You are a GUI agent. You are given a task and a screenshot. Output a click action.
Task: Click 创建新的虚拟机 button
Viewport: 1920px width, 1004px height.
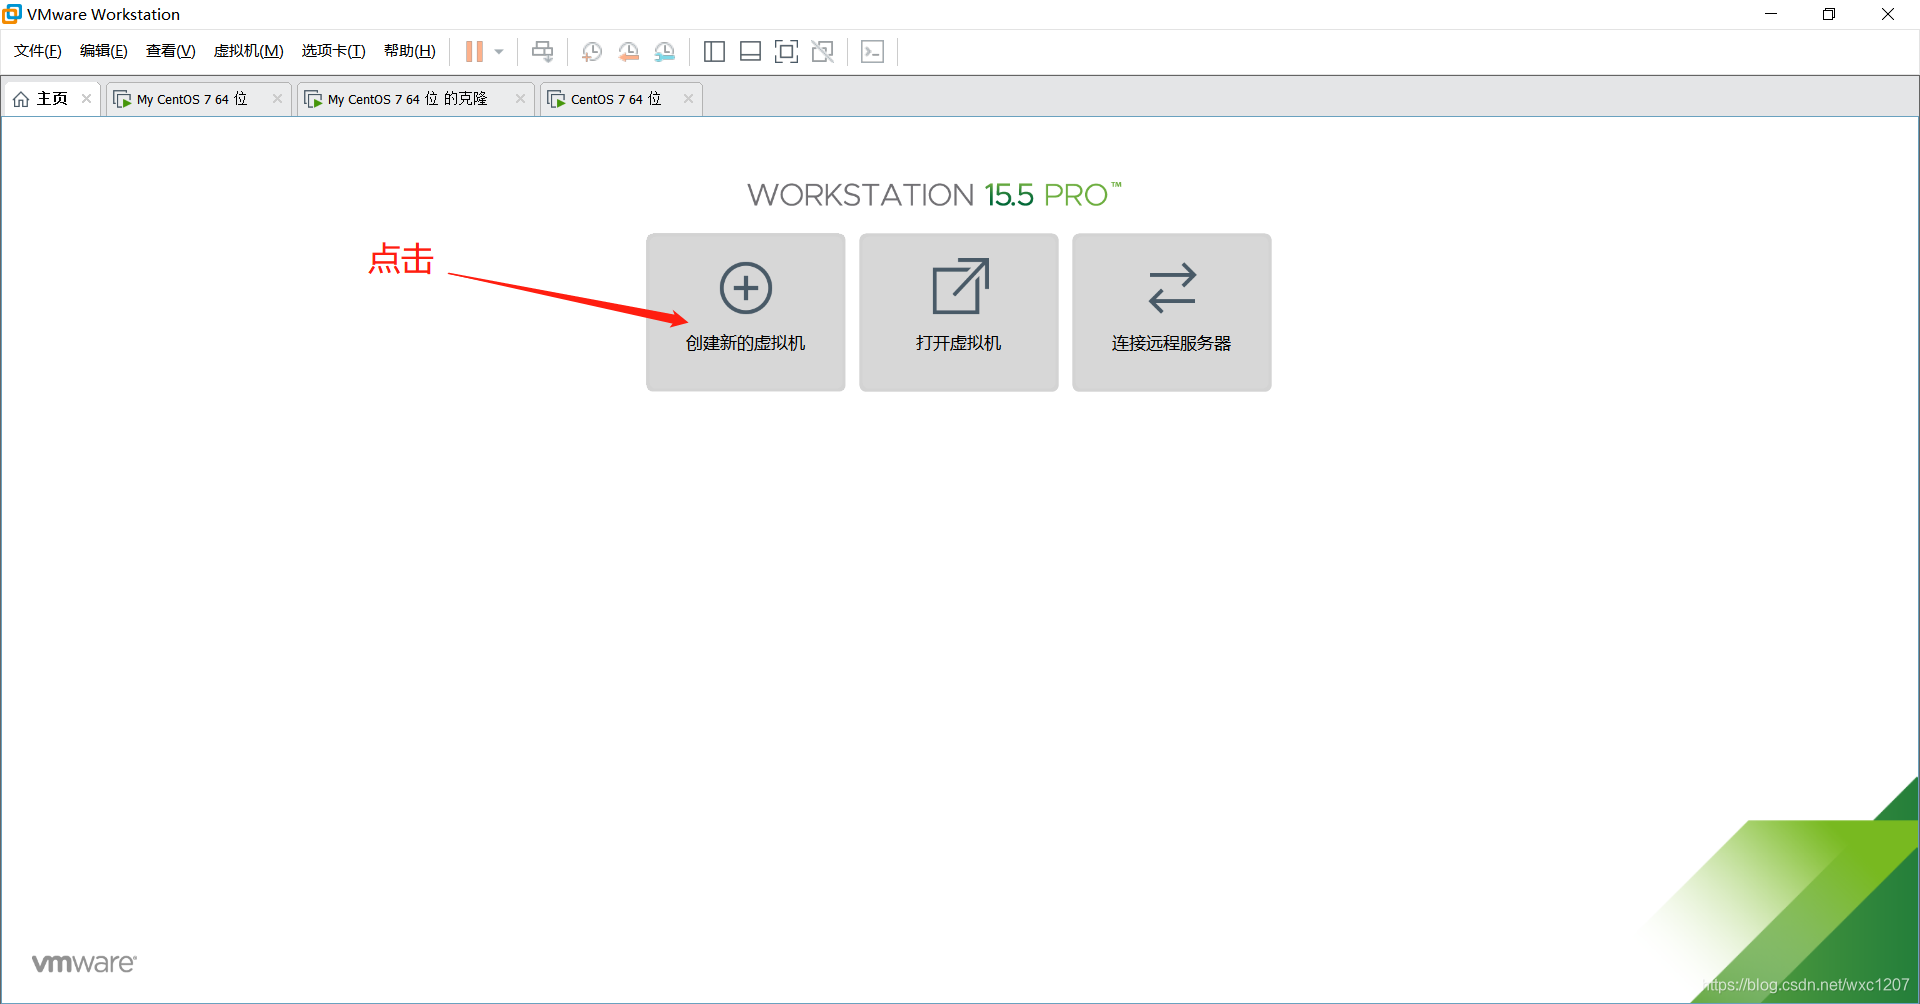pyautogui.click(x=746, y=312)
